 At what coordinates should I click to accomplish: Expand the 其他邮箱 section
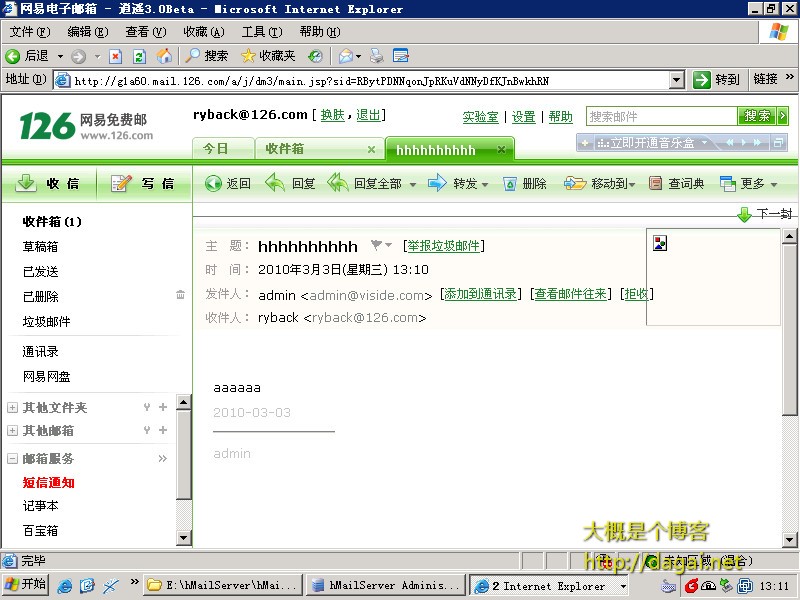click(x=12, y=431)
